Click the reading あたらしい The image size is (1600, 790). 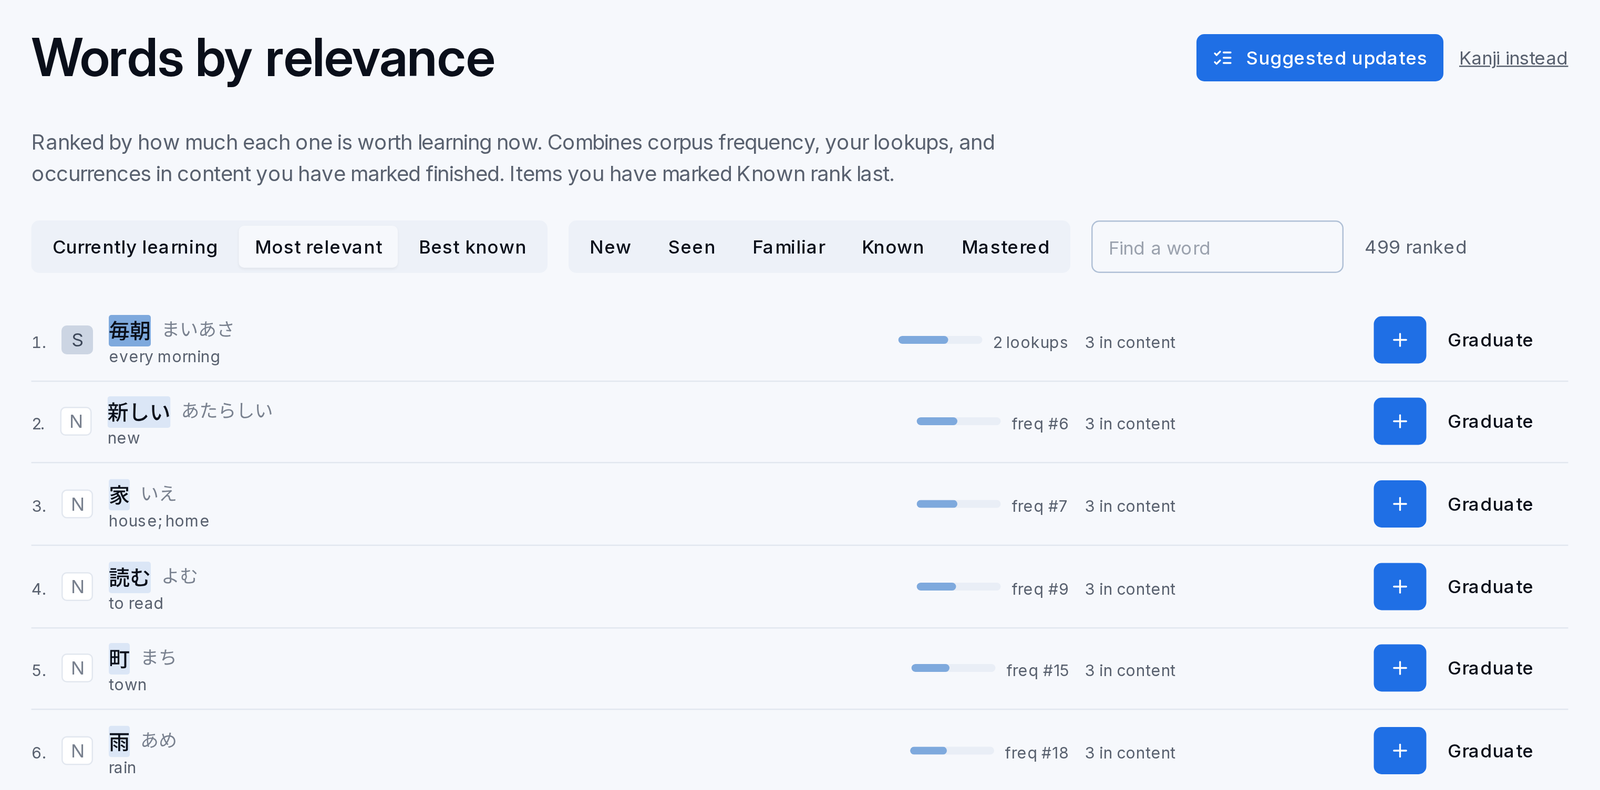227,411
